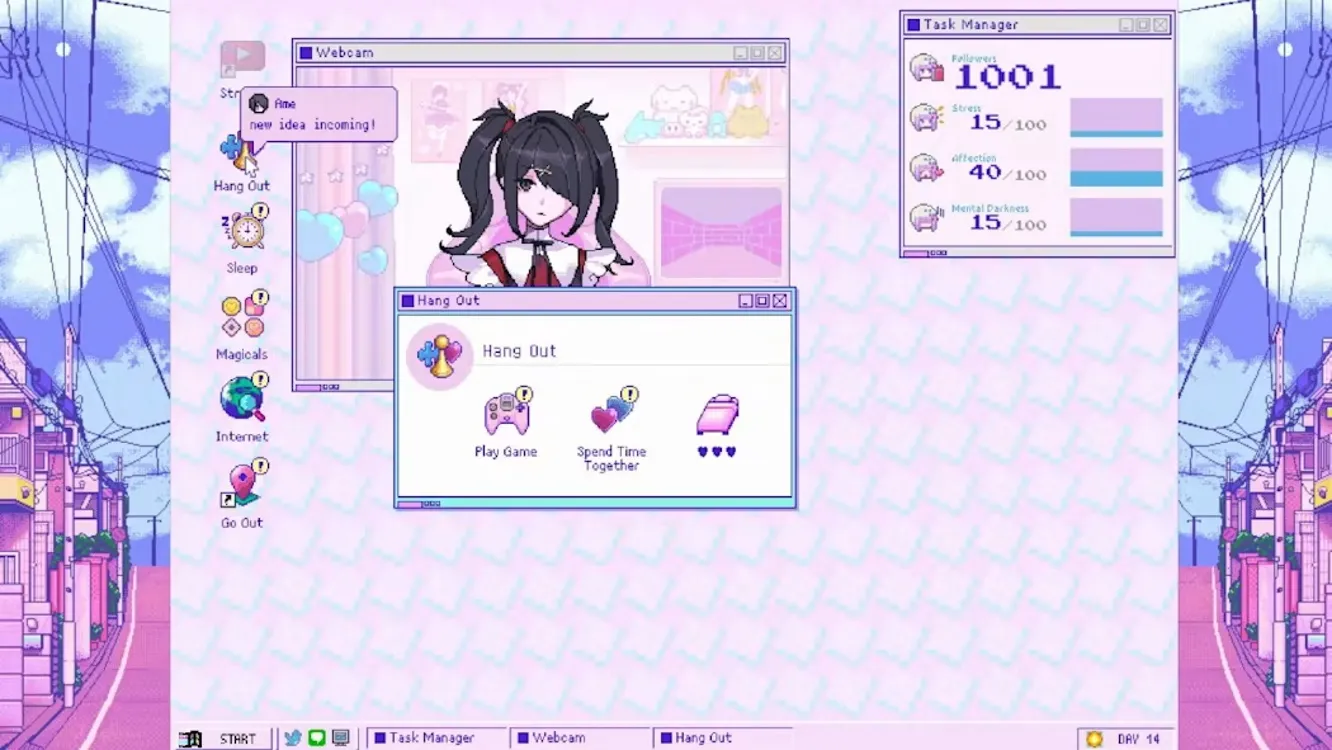Launch the Internet globe icon
The width and height of the screenshot is (1332, 750).
pyautogui.click(x=242, y=401)
